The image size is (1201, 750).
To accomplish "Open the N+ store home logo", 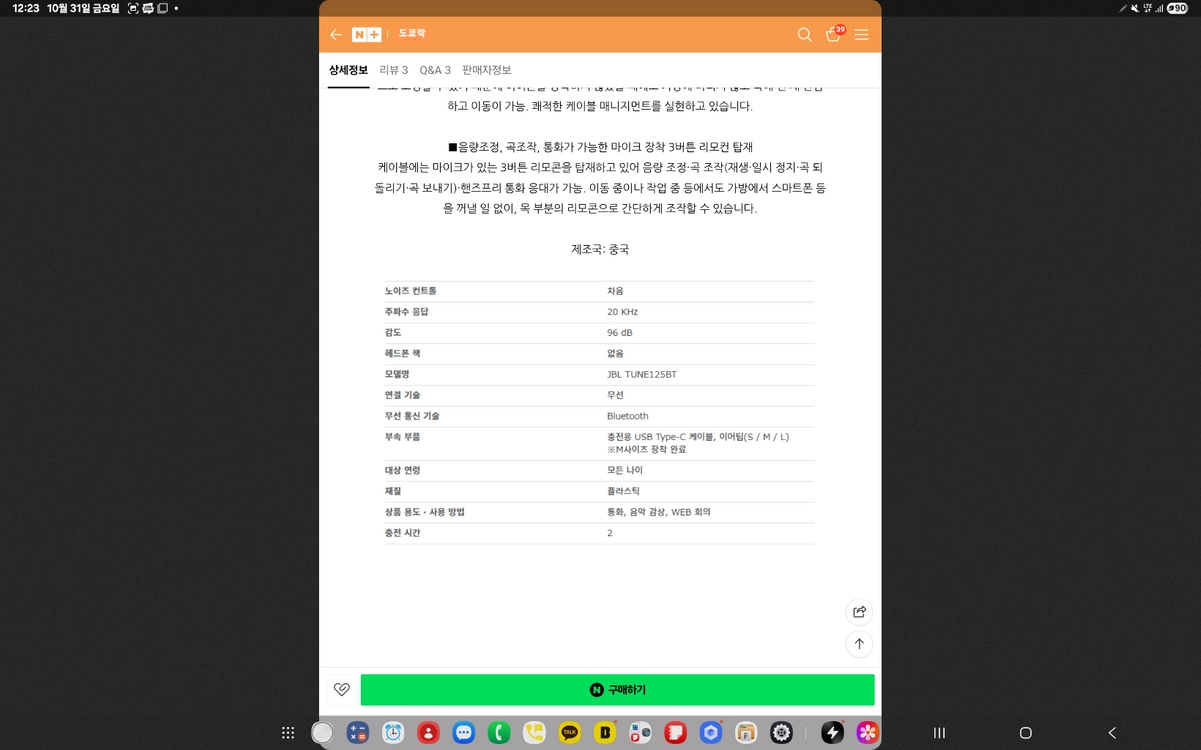I will (366, 35).
